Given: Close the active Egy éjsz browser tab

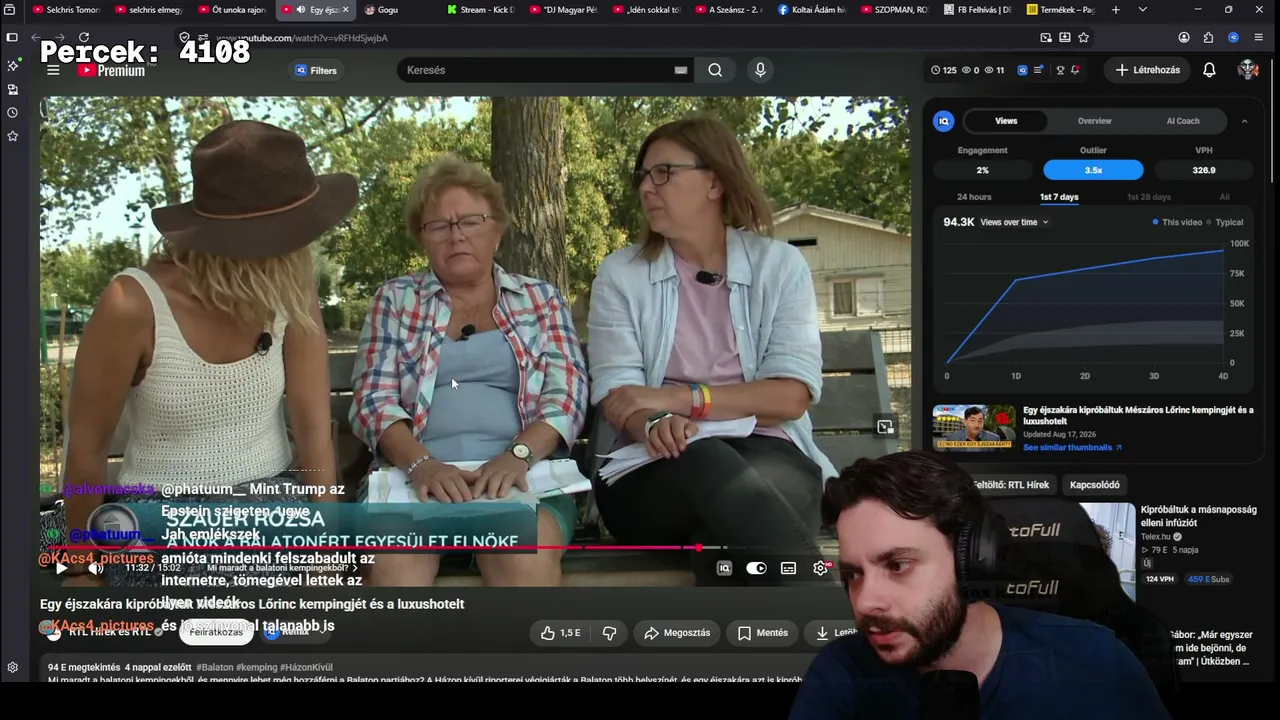Looking at the screenshot, I should (346, 10).
